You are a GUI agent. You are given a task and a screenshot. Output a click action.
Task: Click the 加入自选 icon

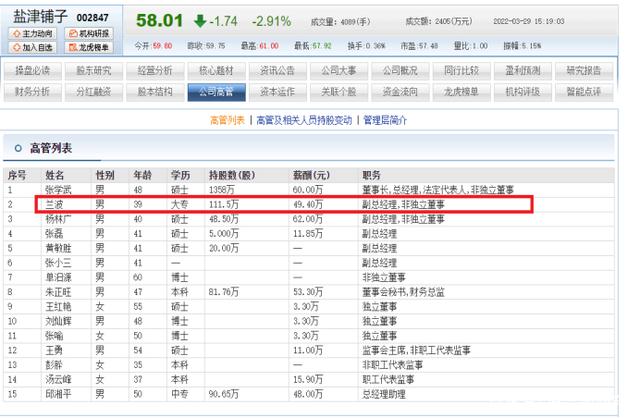point(17,47)
